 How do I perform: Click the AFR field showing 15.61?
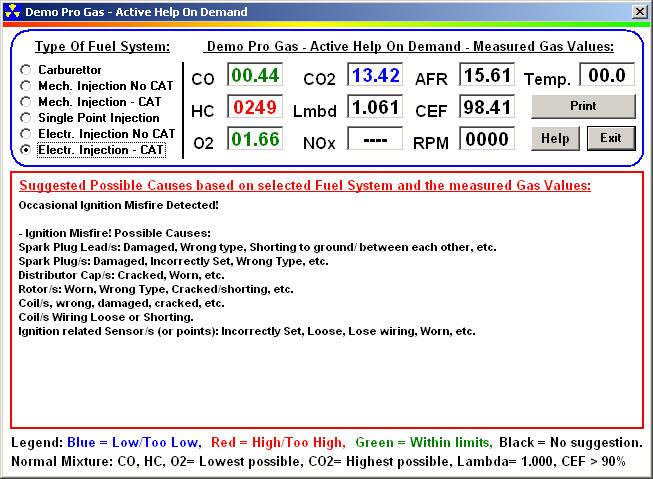click(x=488, y=75)
